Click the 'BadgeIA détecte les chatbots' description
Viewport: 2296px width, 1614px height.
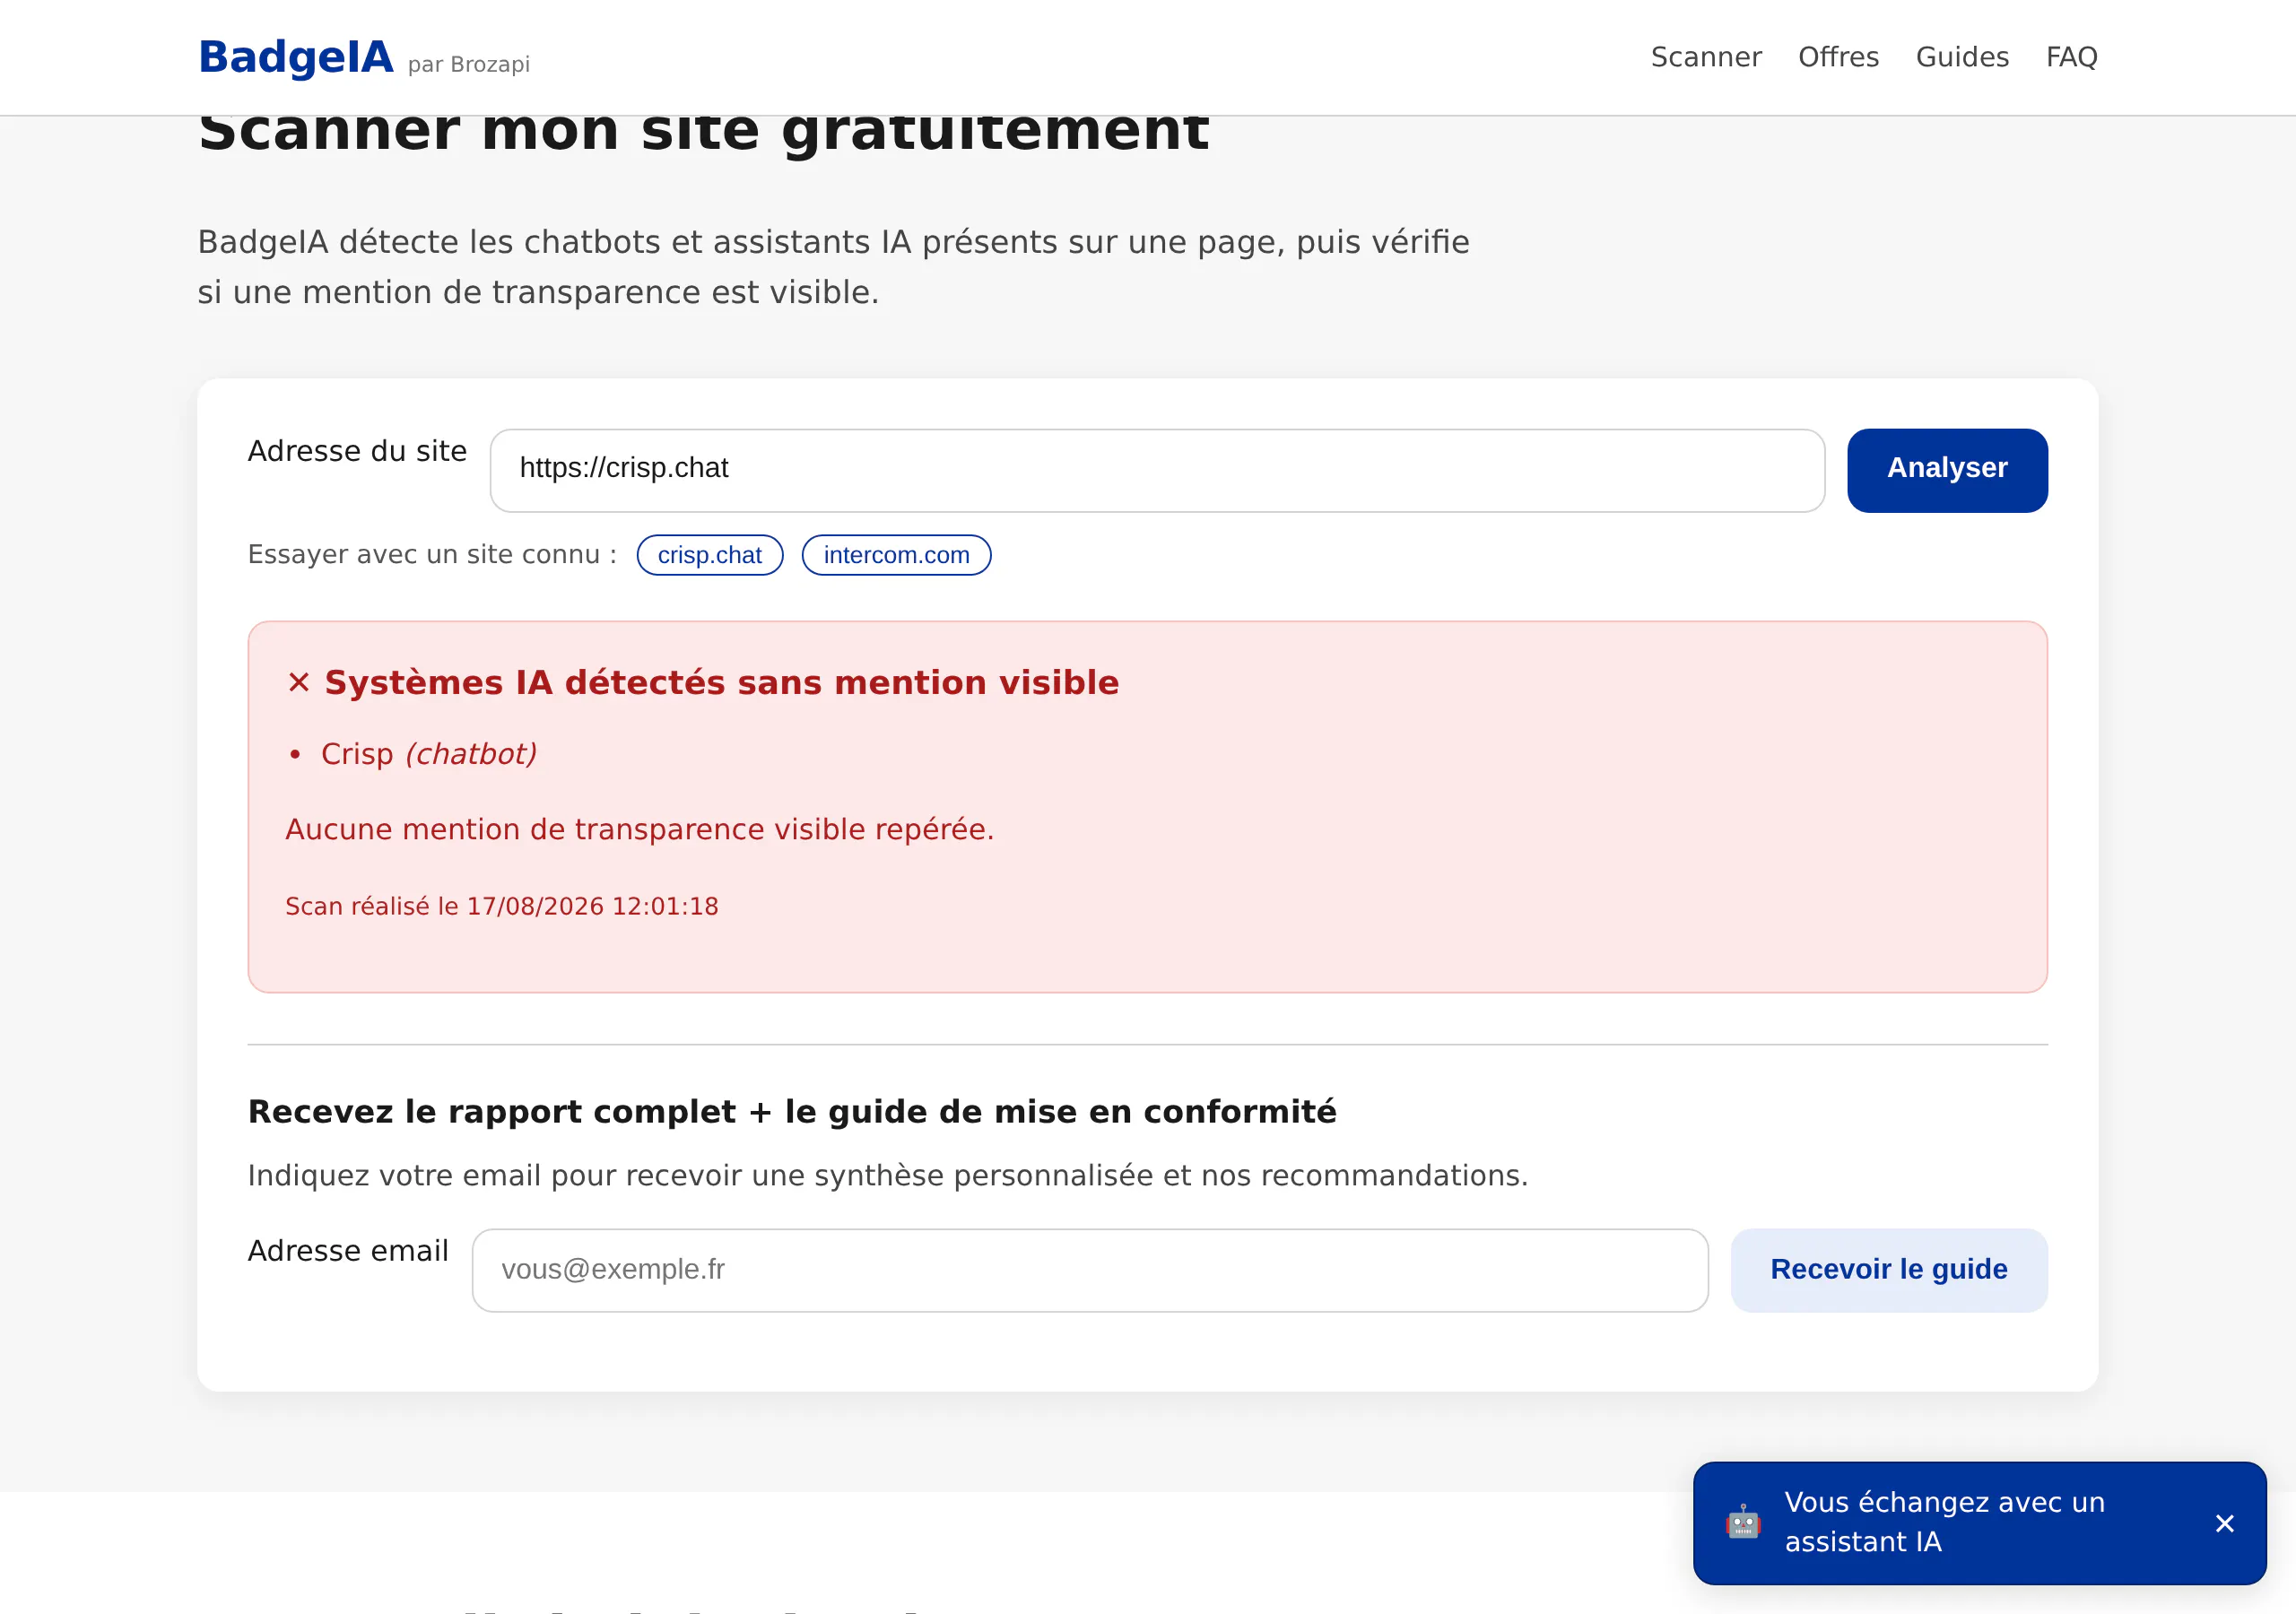pyautogui.click(x=833, y=267)
